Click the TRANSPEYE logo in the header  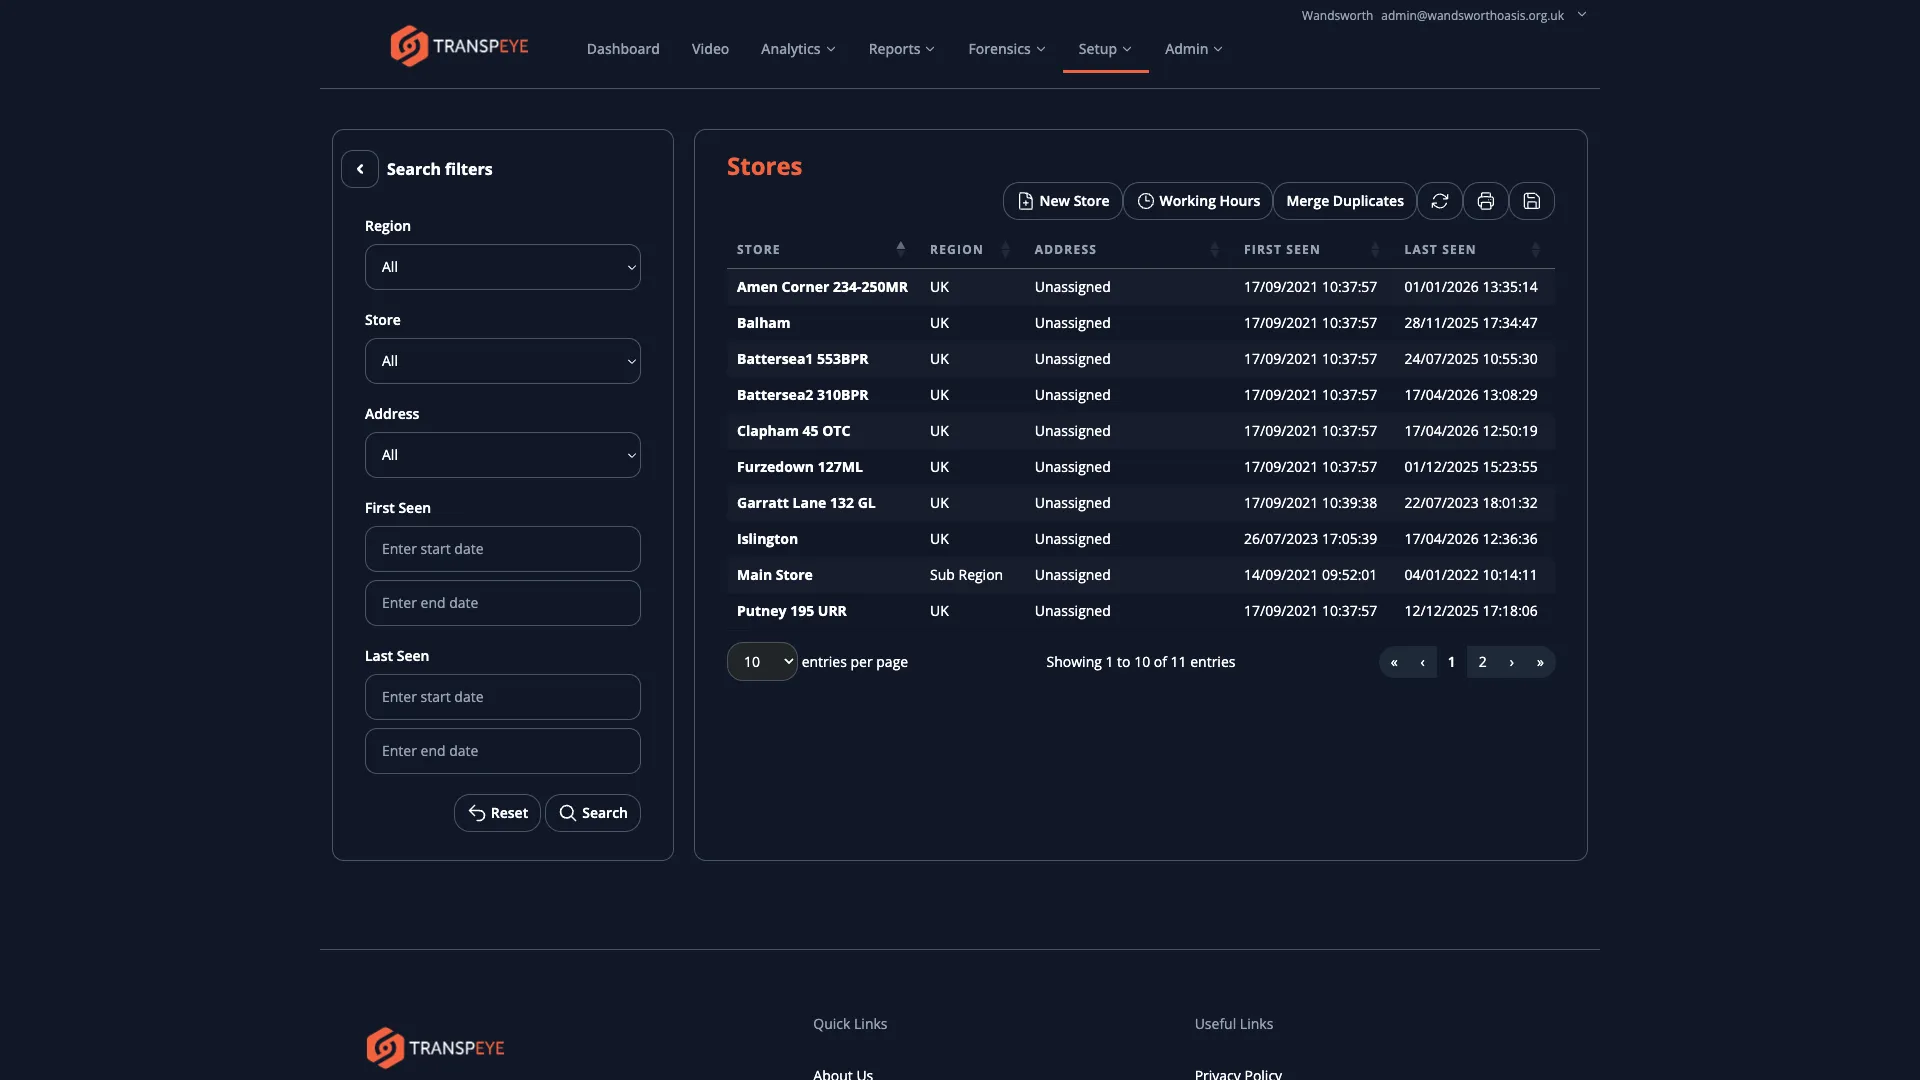pos(459,45)
